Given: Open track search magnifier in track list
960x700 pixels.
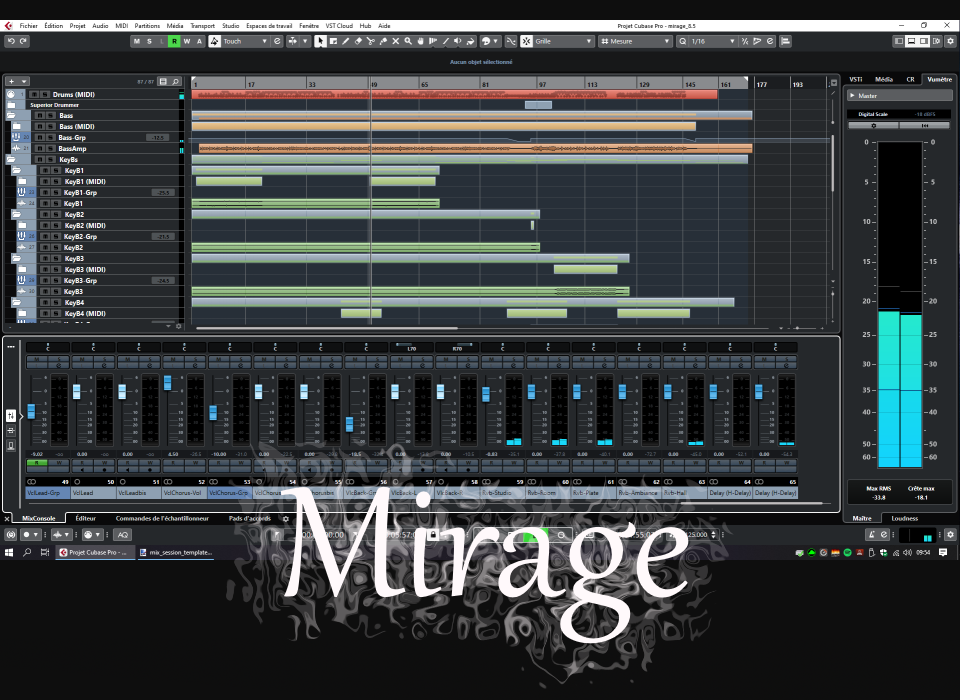Looking at the screenshot, I should (x=176, y=81).
